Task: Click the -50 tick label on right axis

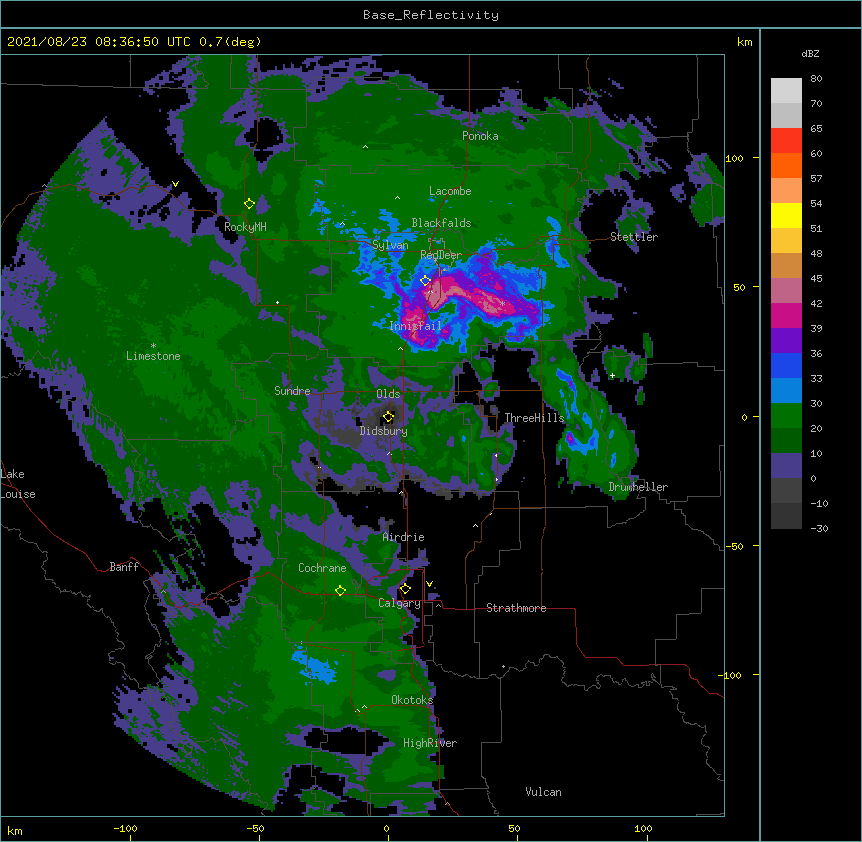Action: pyautogui.click(x=734, y=546)
